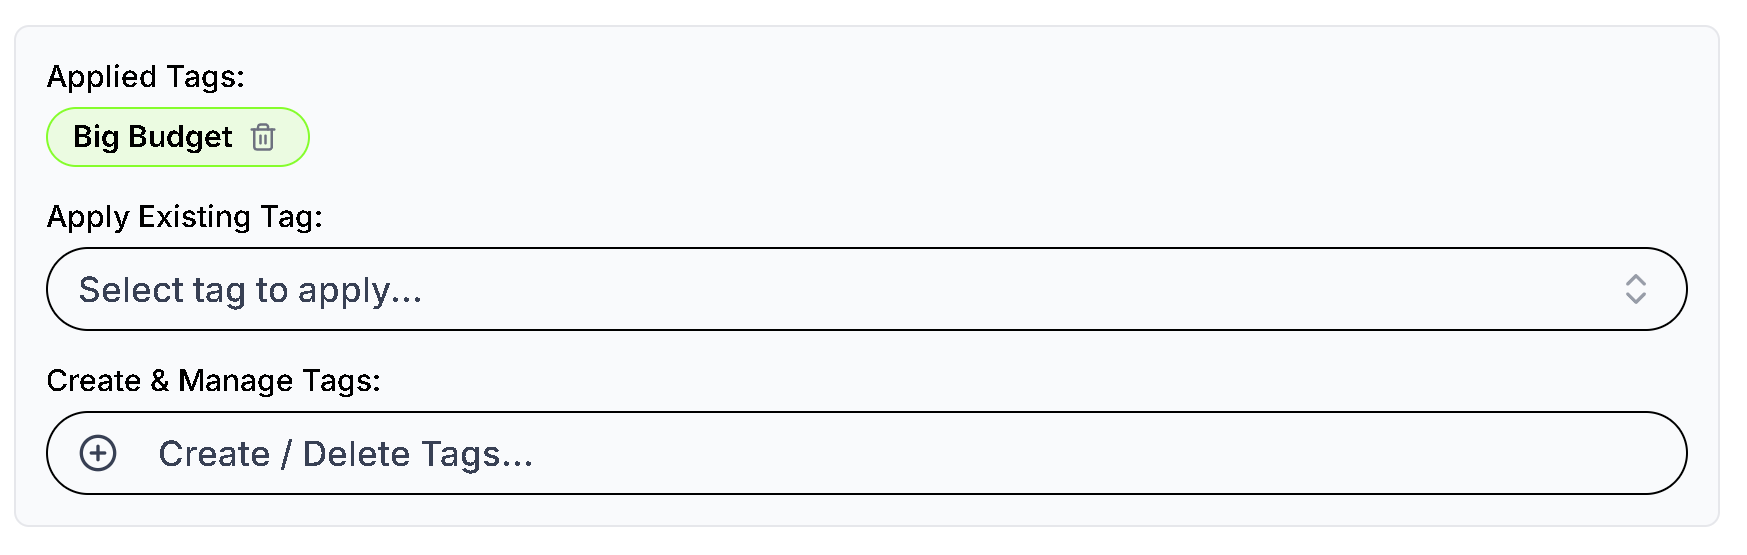Image resolution: width=1747 pixels, height=555 pixels.
Task: Click the Apply Existing Tag label
Action: pos(185,217)
